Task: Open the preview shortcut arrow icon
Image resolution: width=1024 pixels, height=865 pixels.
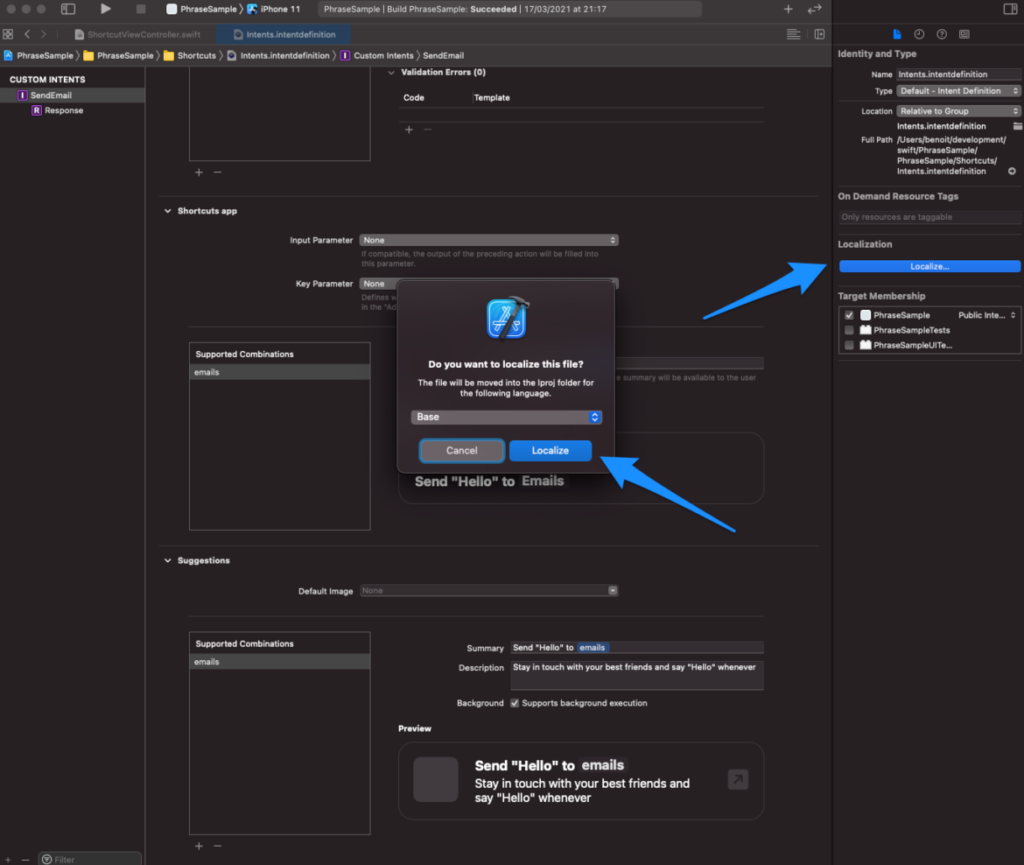Action: coord(738,779)
